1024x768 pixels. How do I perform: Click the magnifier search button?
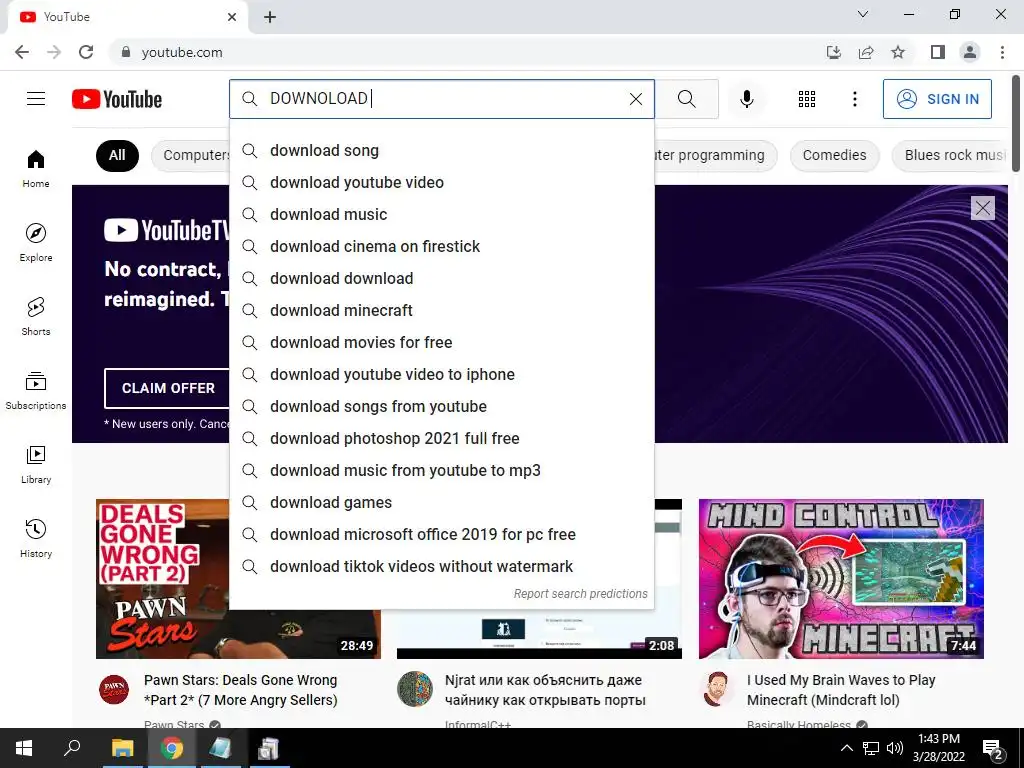point(686,99)
